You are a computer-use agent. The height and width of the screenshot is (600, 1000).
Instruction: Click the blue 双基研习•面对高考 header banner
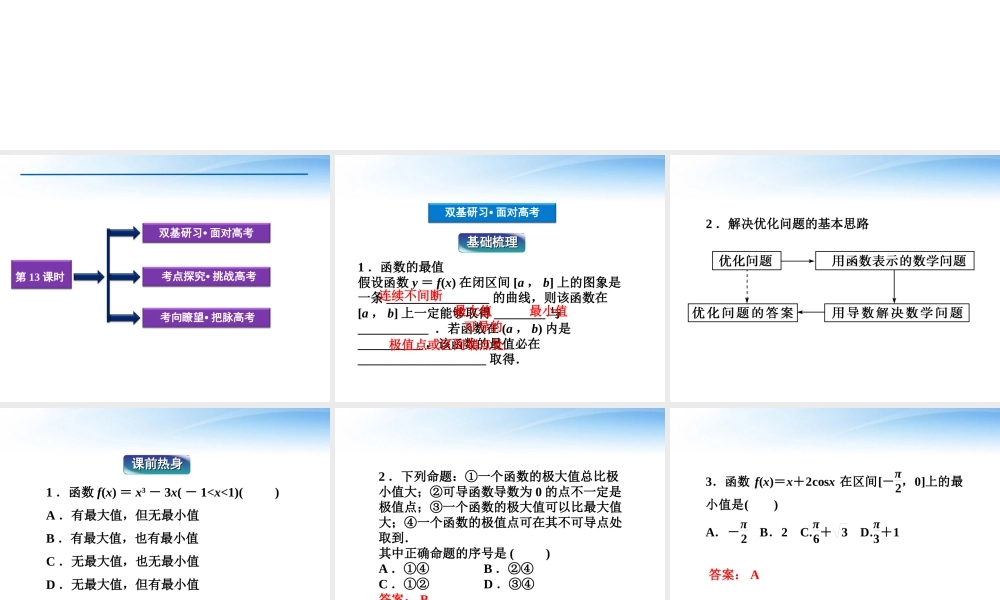coord(492,212)
